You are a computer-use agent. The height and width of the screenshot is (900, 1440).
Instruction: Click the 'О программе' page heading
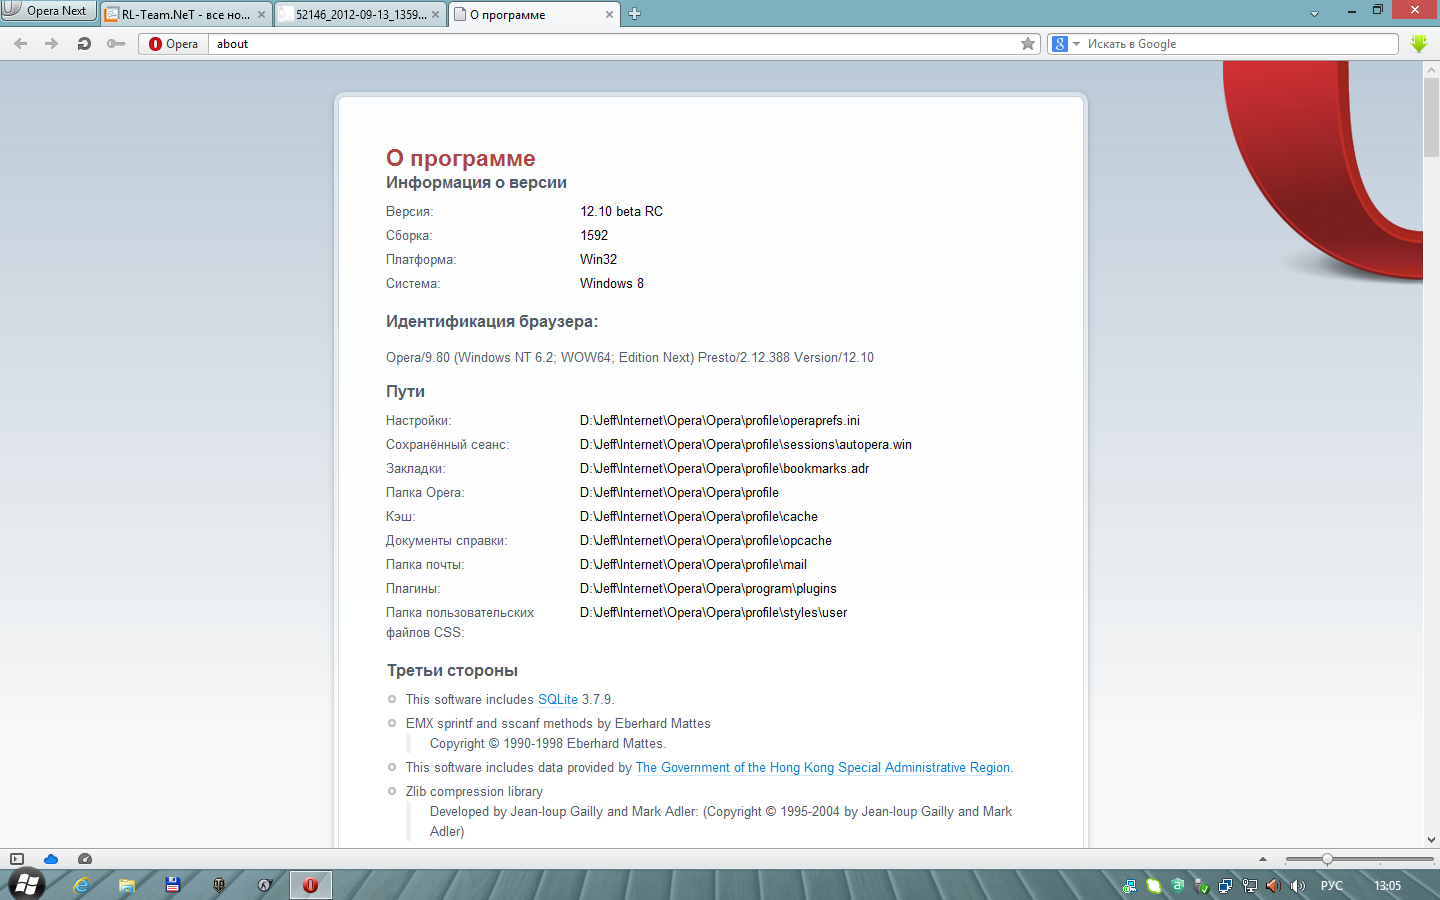click(x=461, y=158)
